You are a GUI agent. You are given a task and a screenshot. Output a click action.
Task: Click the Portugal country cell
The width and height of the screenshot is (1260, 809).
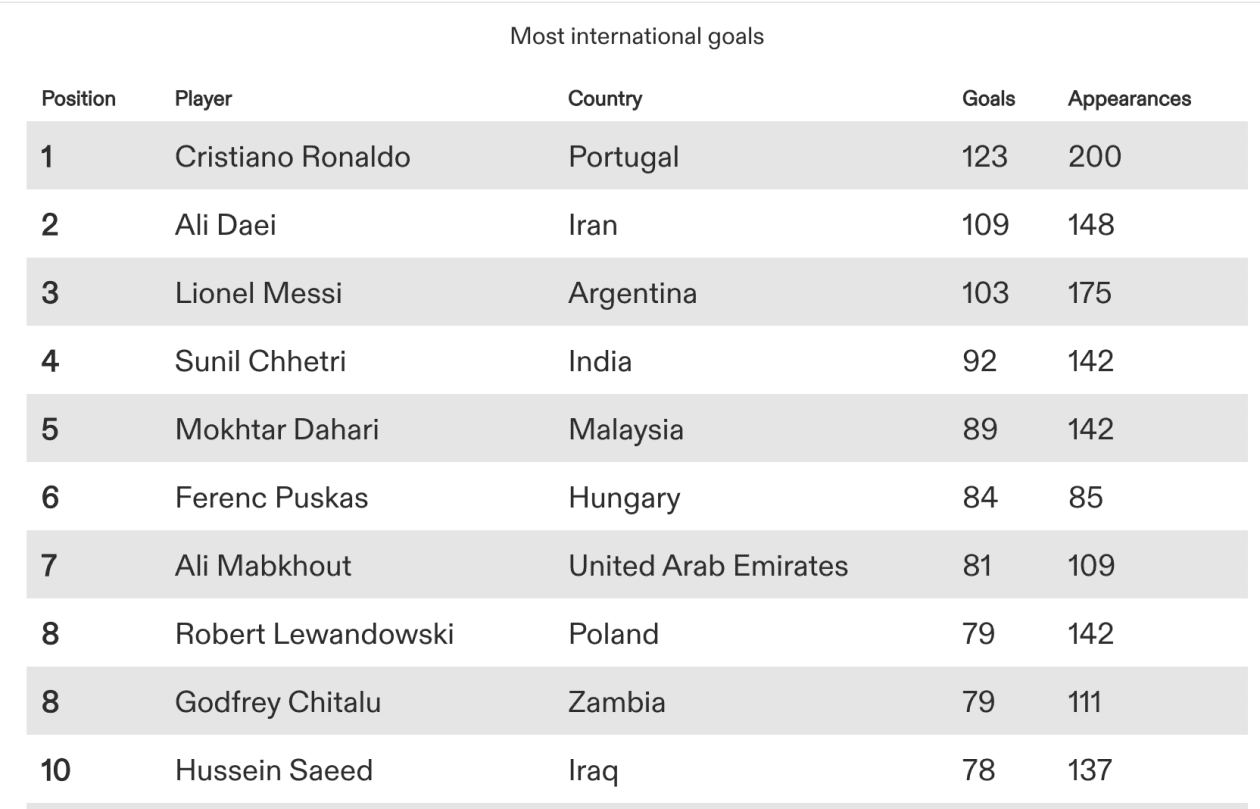coord(623,157)
